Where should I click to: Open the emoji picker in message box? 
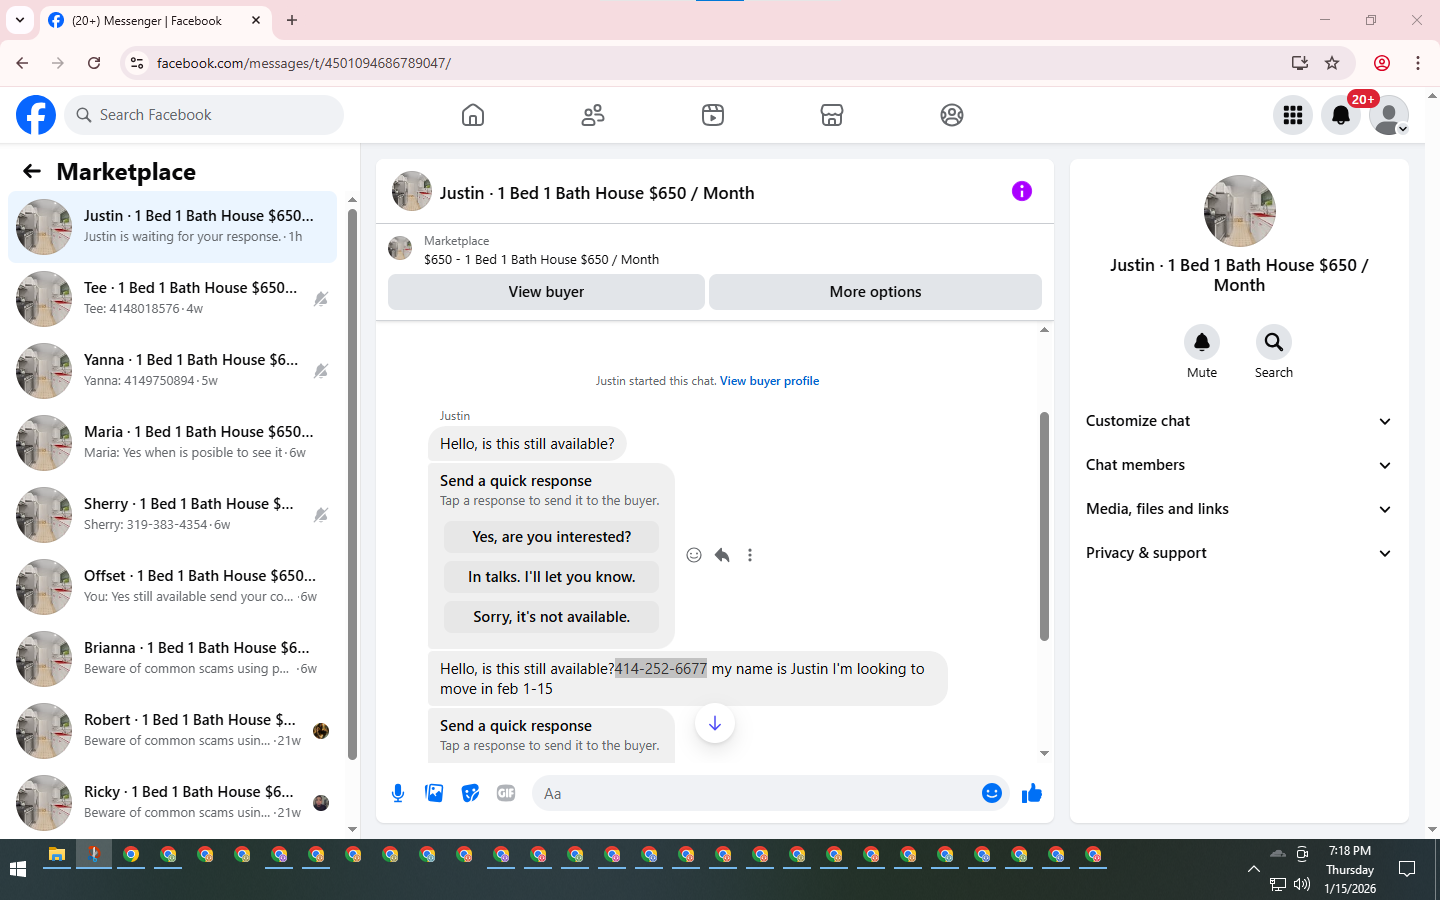[x=992, y=793]
